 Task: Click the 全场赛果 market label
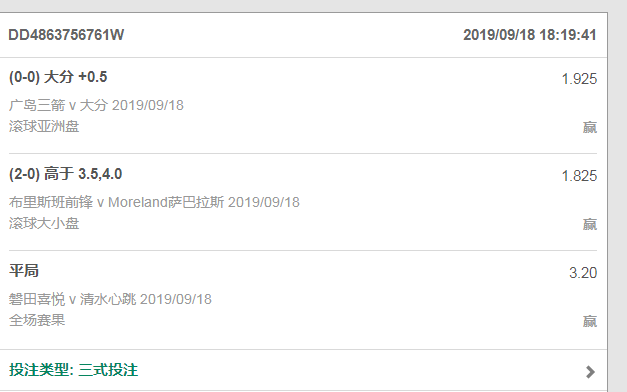click(x=37, y=320)
